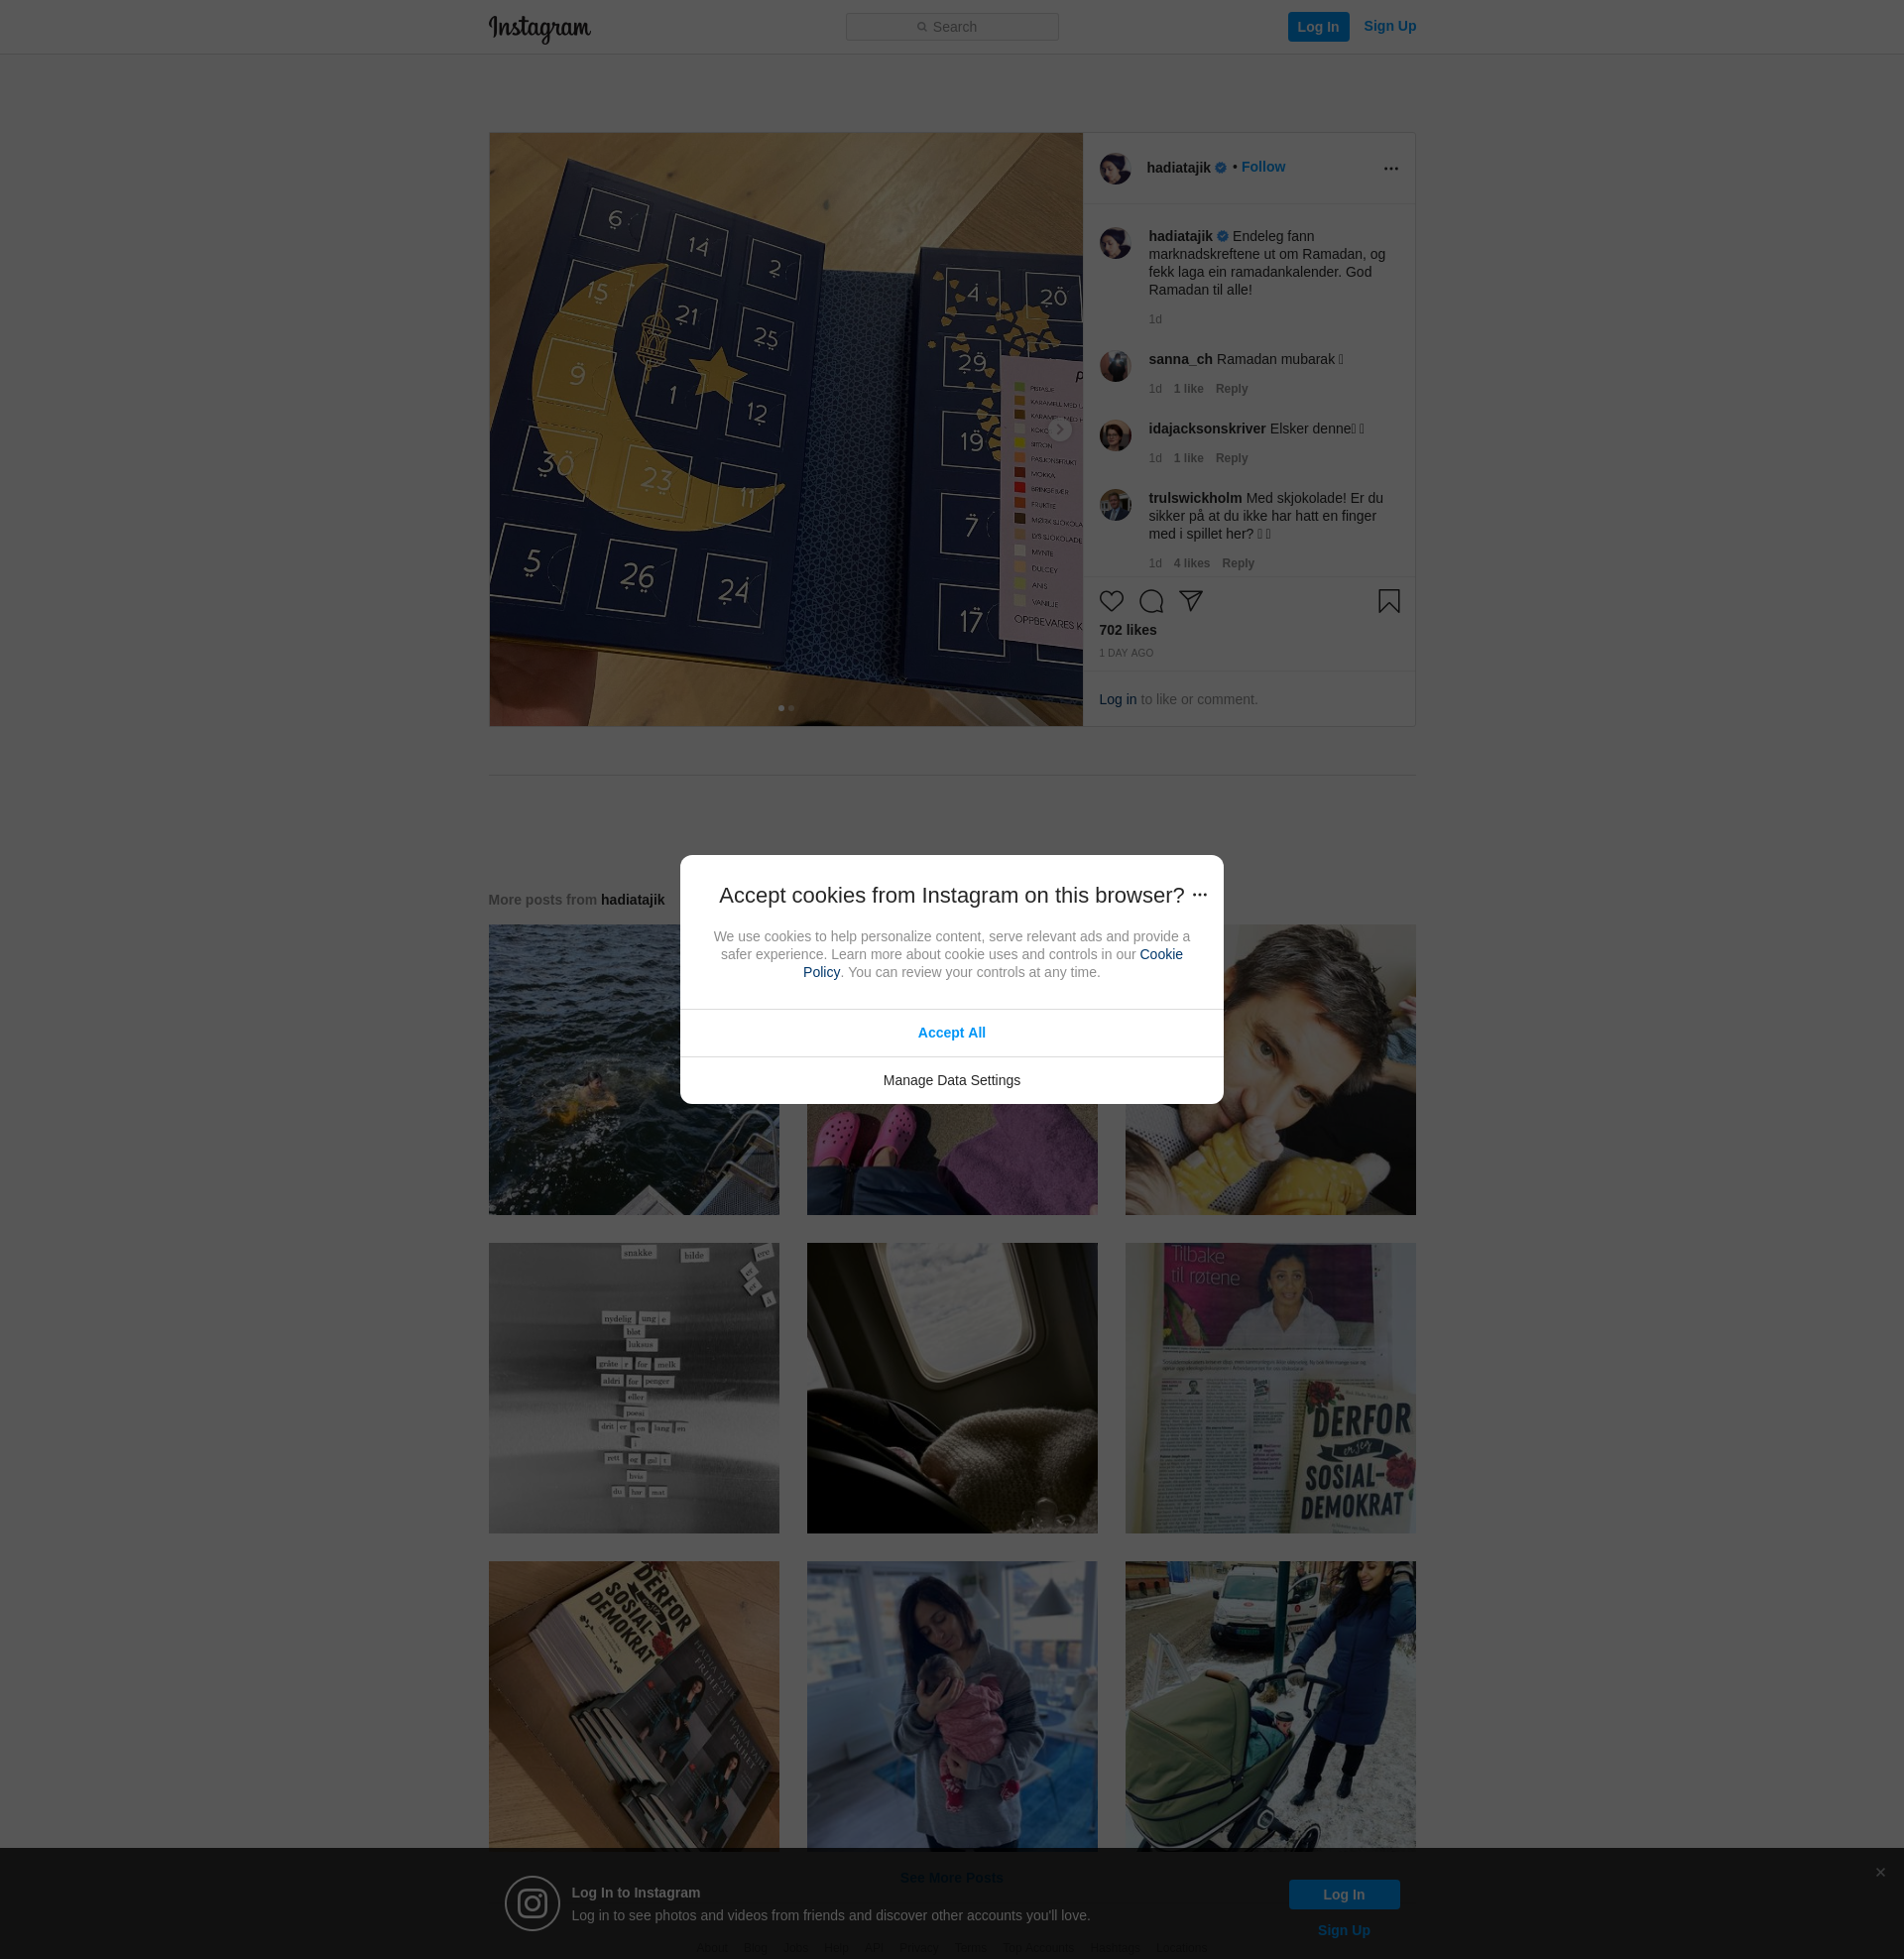Open the airplane window post thumbnail

(951, 1388)
